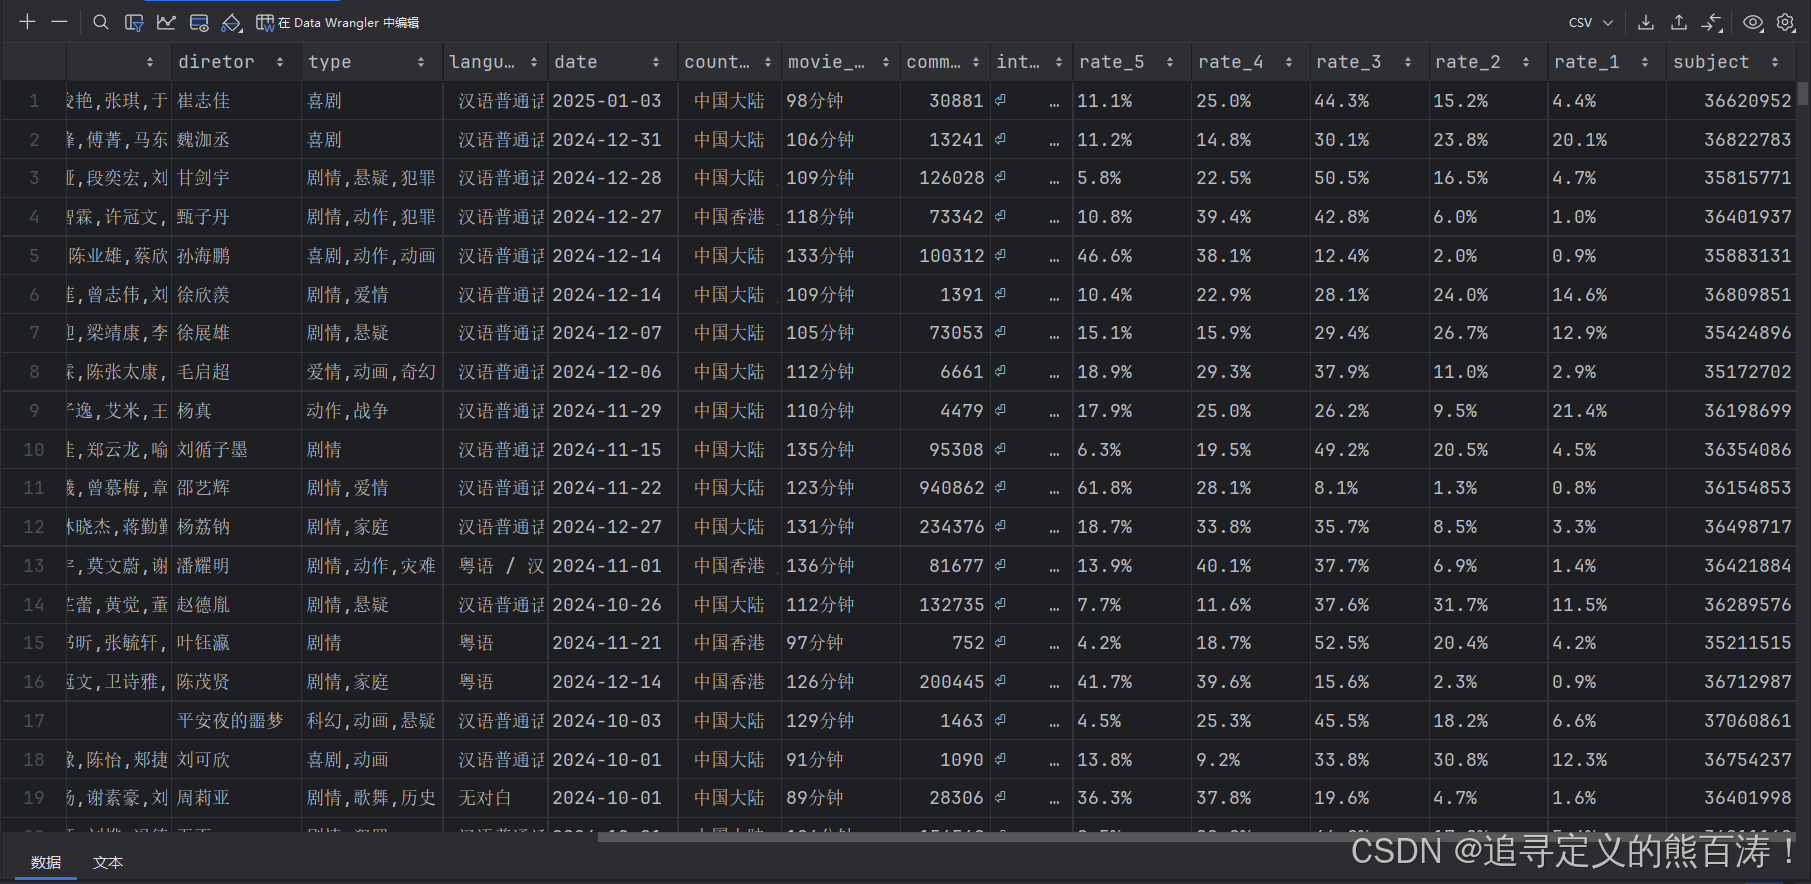This screenshot has width=1811, height=884.
Task: Open intro cell link icon in row 1
Action: pyautogui.click(x=1000, y=100)
